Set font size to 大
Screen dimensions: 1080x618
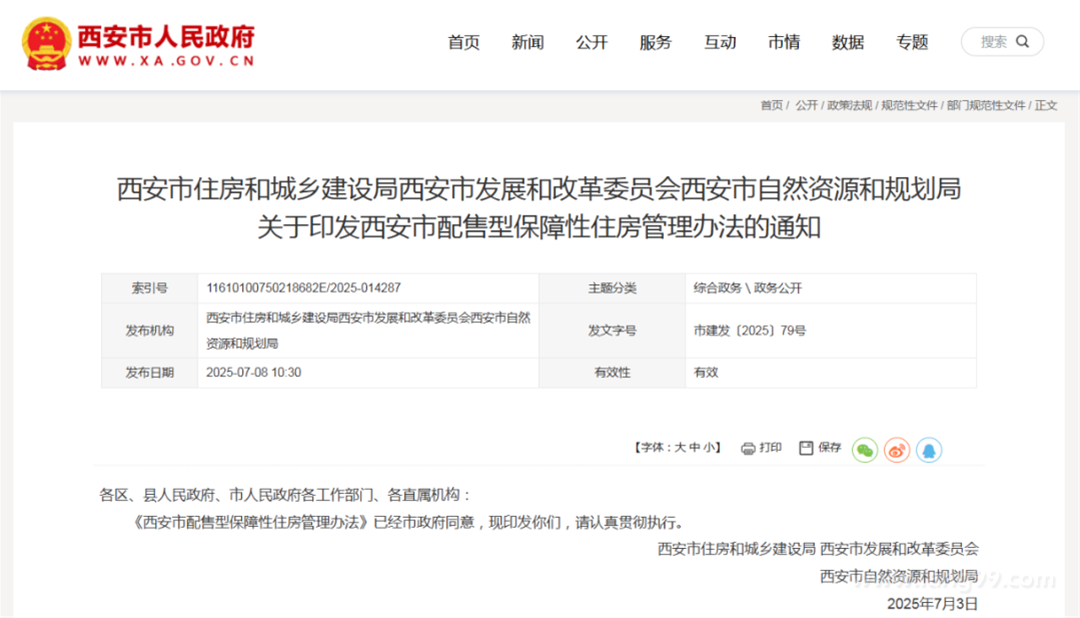click(680, 448)
